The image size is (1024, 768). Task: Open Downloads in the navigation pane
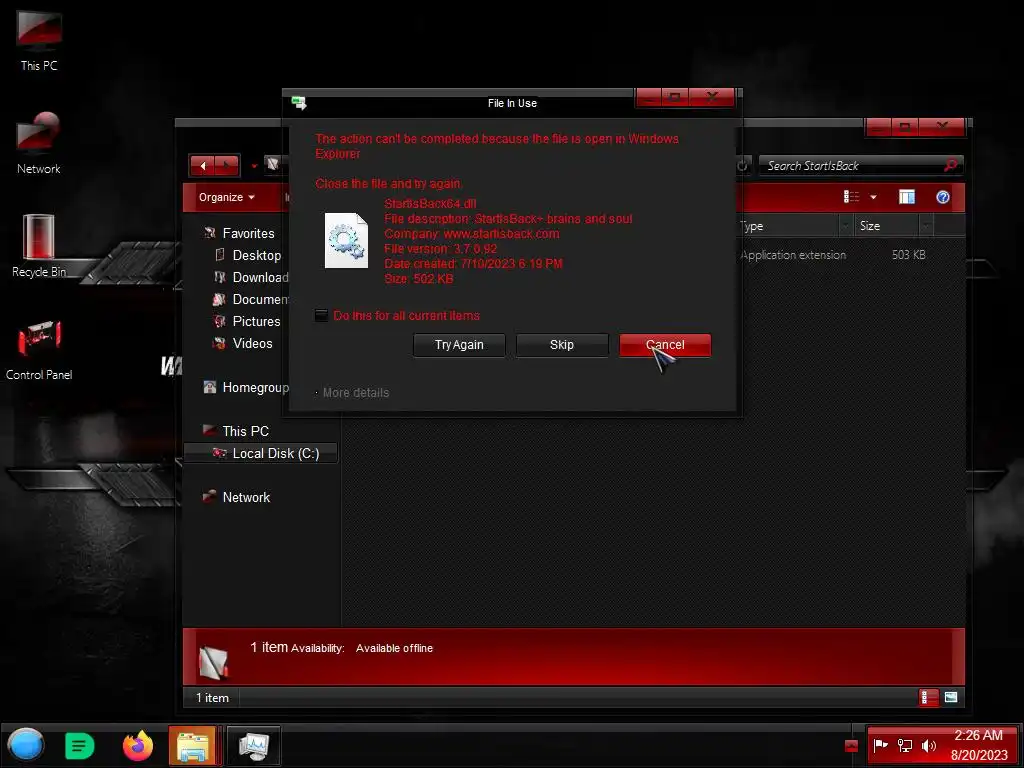point(260,278)
